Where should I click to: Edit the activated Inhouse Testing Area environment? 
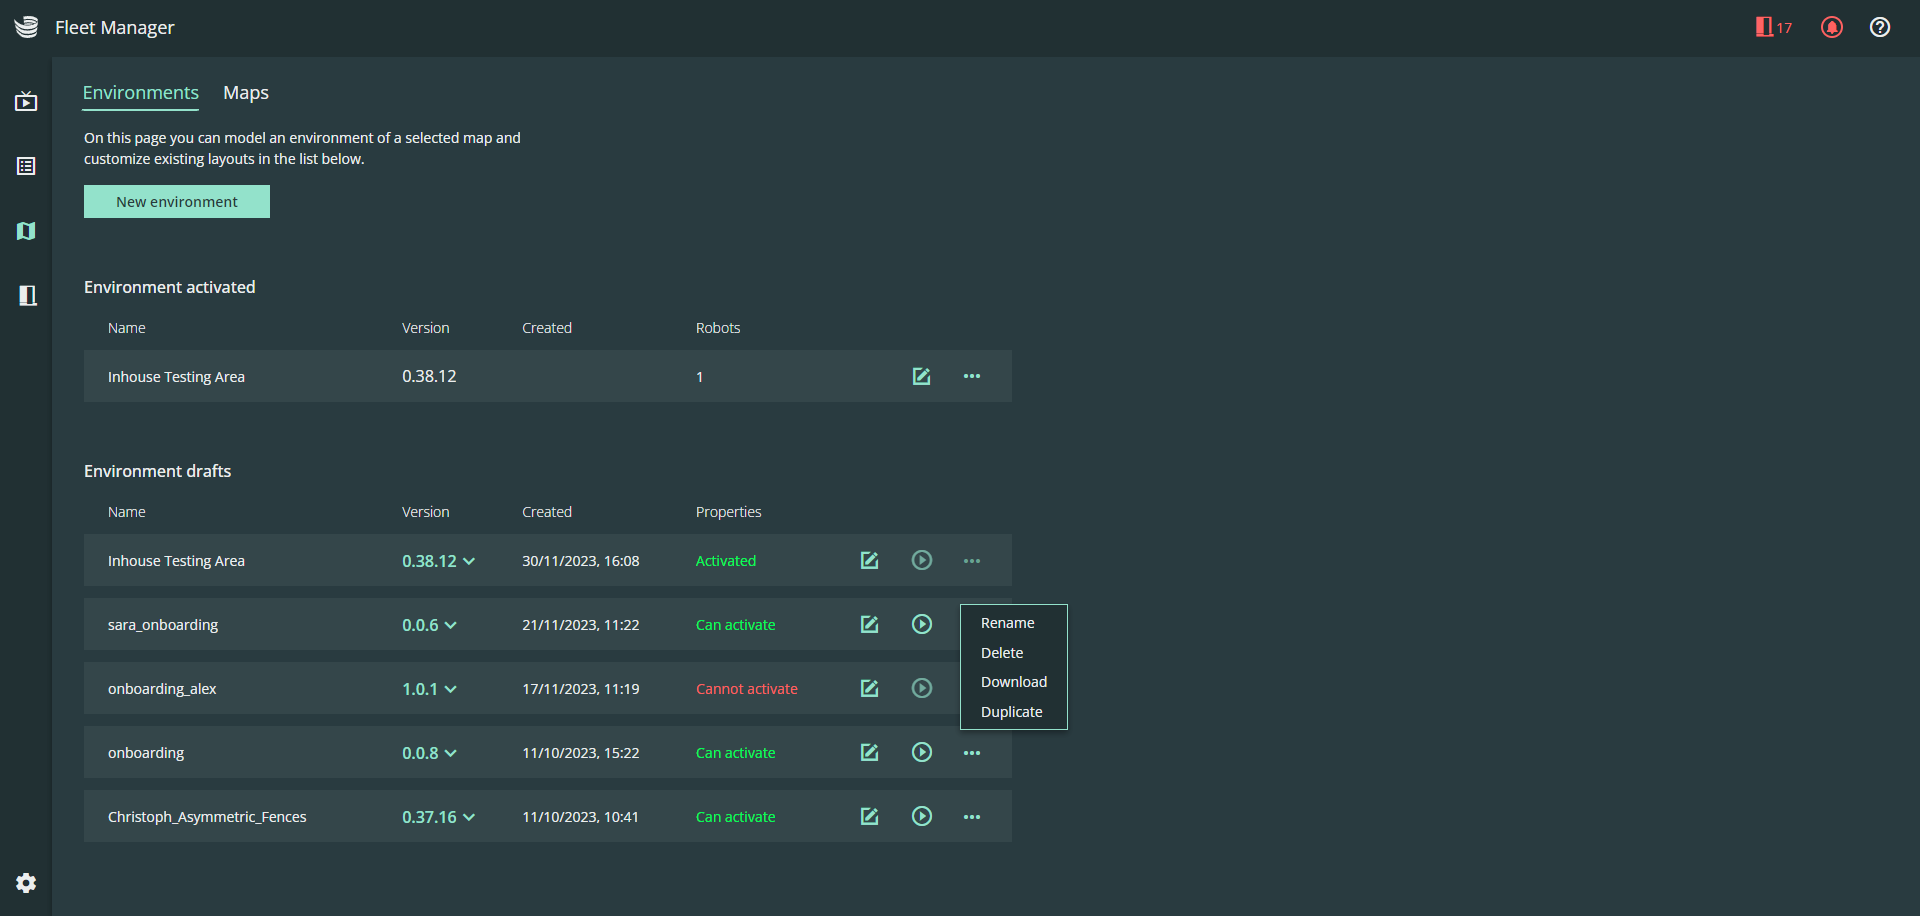[921, 376]
